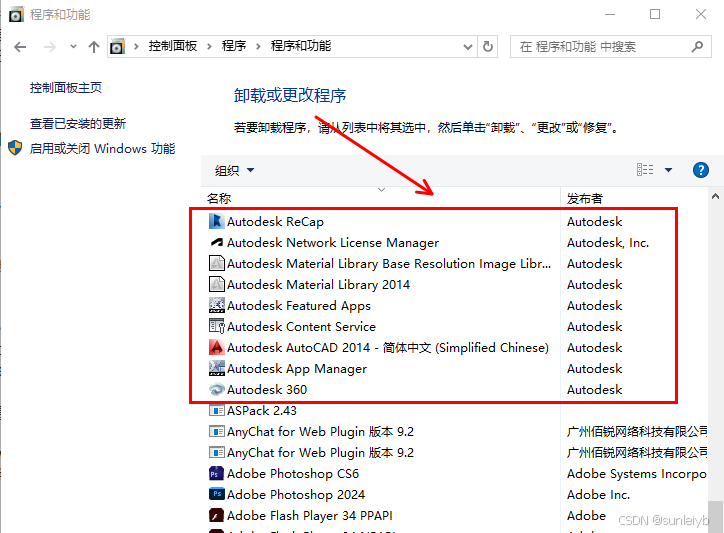Click the Autodesk ReCap program icon
Screen dimensions: 724x533
tap(217, 221)
